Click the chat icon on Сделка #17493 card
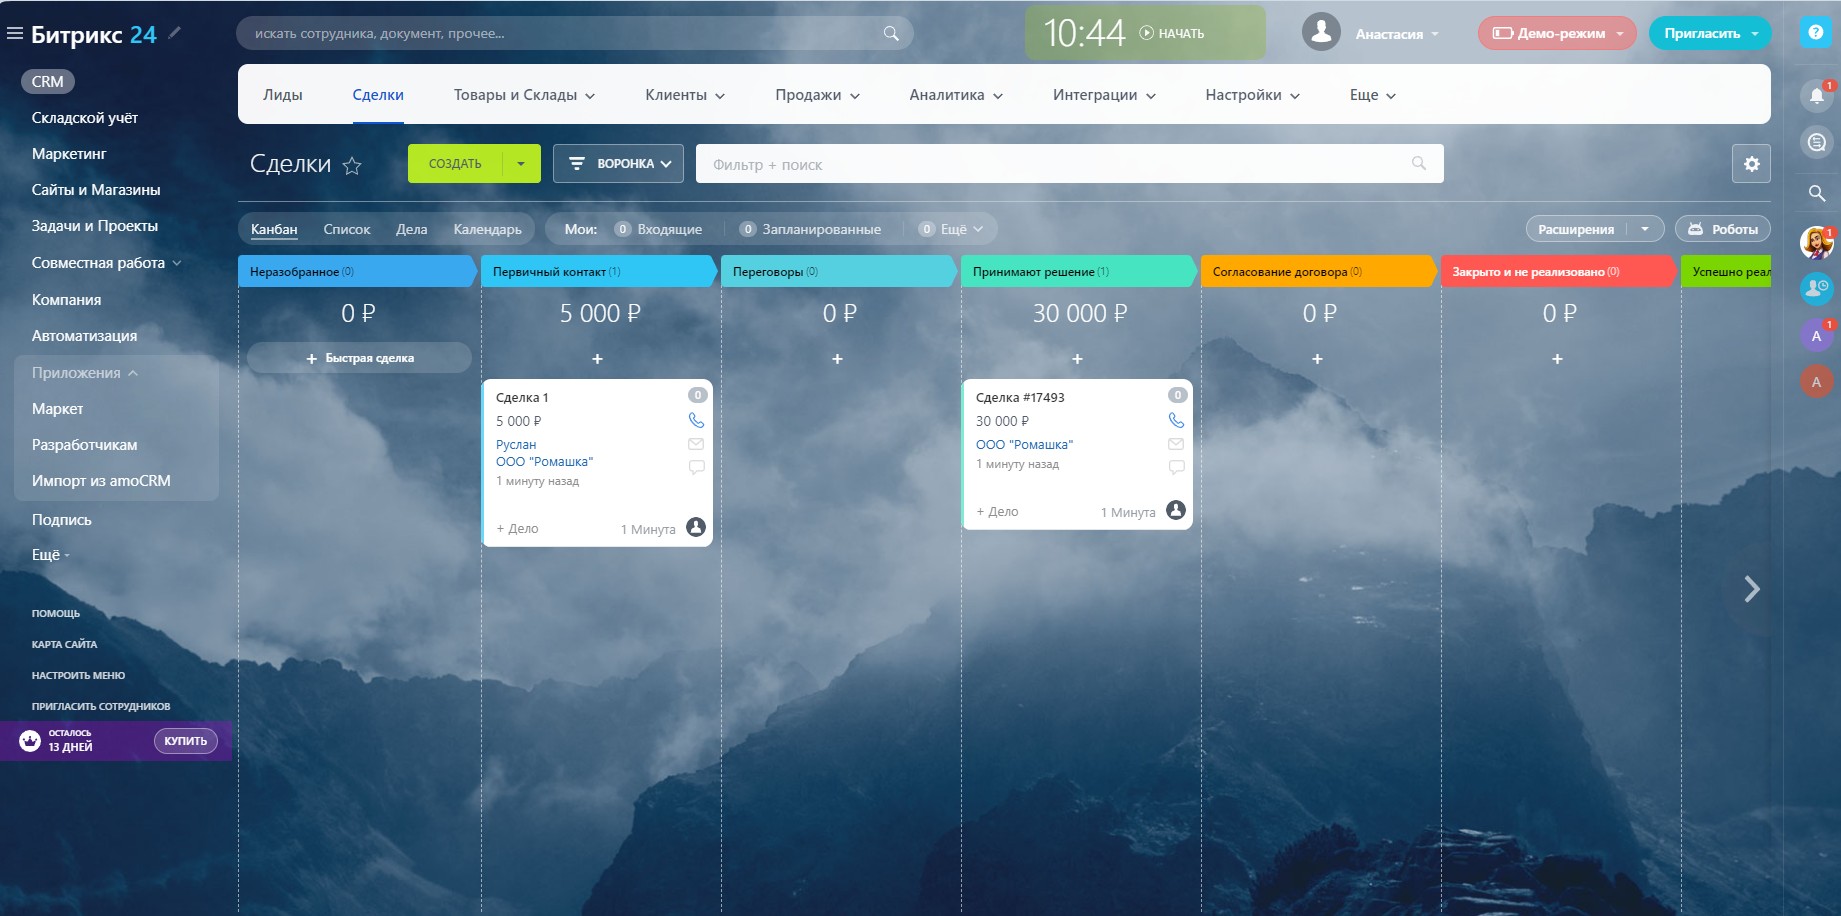Viewport: 1841px width, 916px height. tap(1176, 467)
